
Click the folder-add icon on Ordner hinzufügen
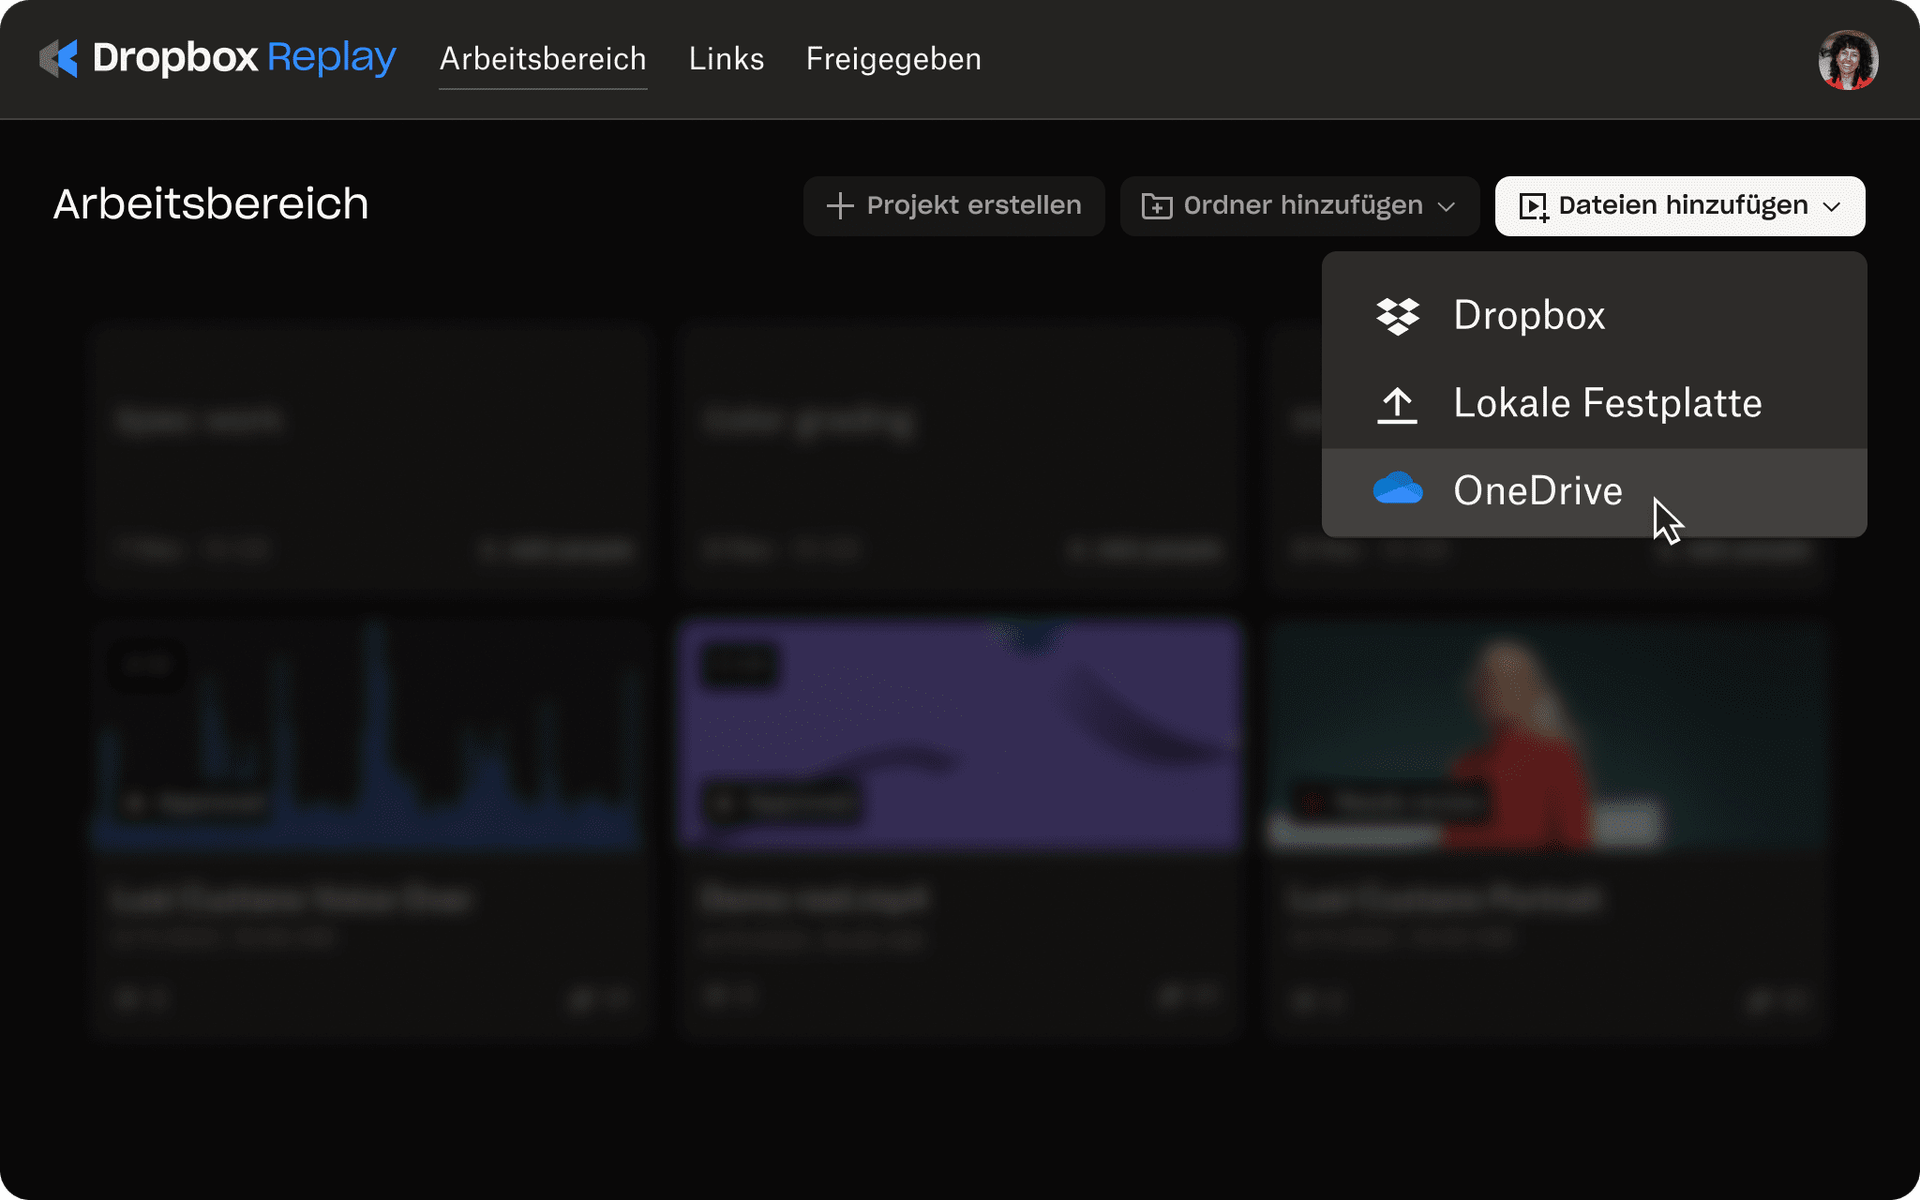pyautogui.click(x=1158, y=205)
